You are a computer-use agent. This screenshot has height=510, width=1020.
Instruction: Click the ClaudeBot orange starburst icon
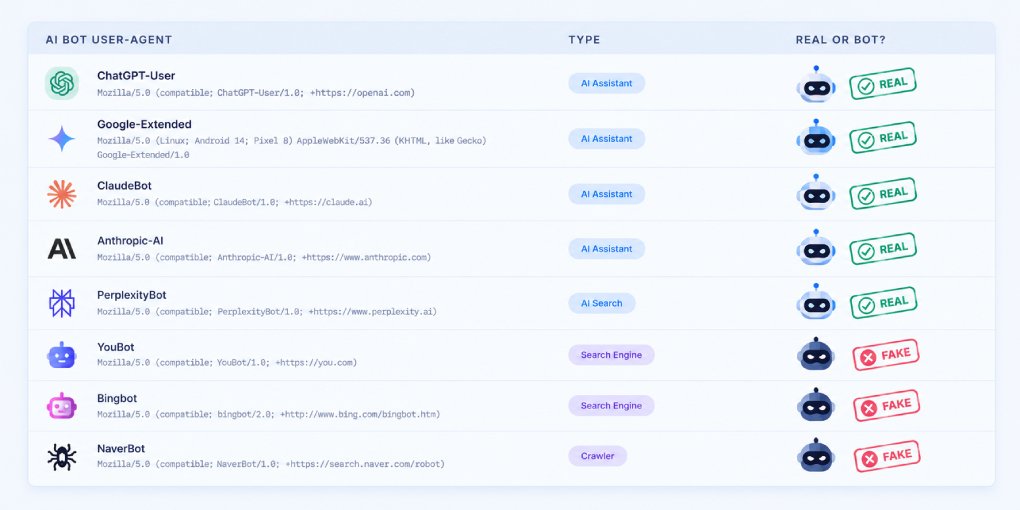[x=62, y=194]
